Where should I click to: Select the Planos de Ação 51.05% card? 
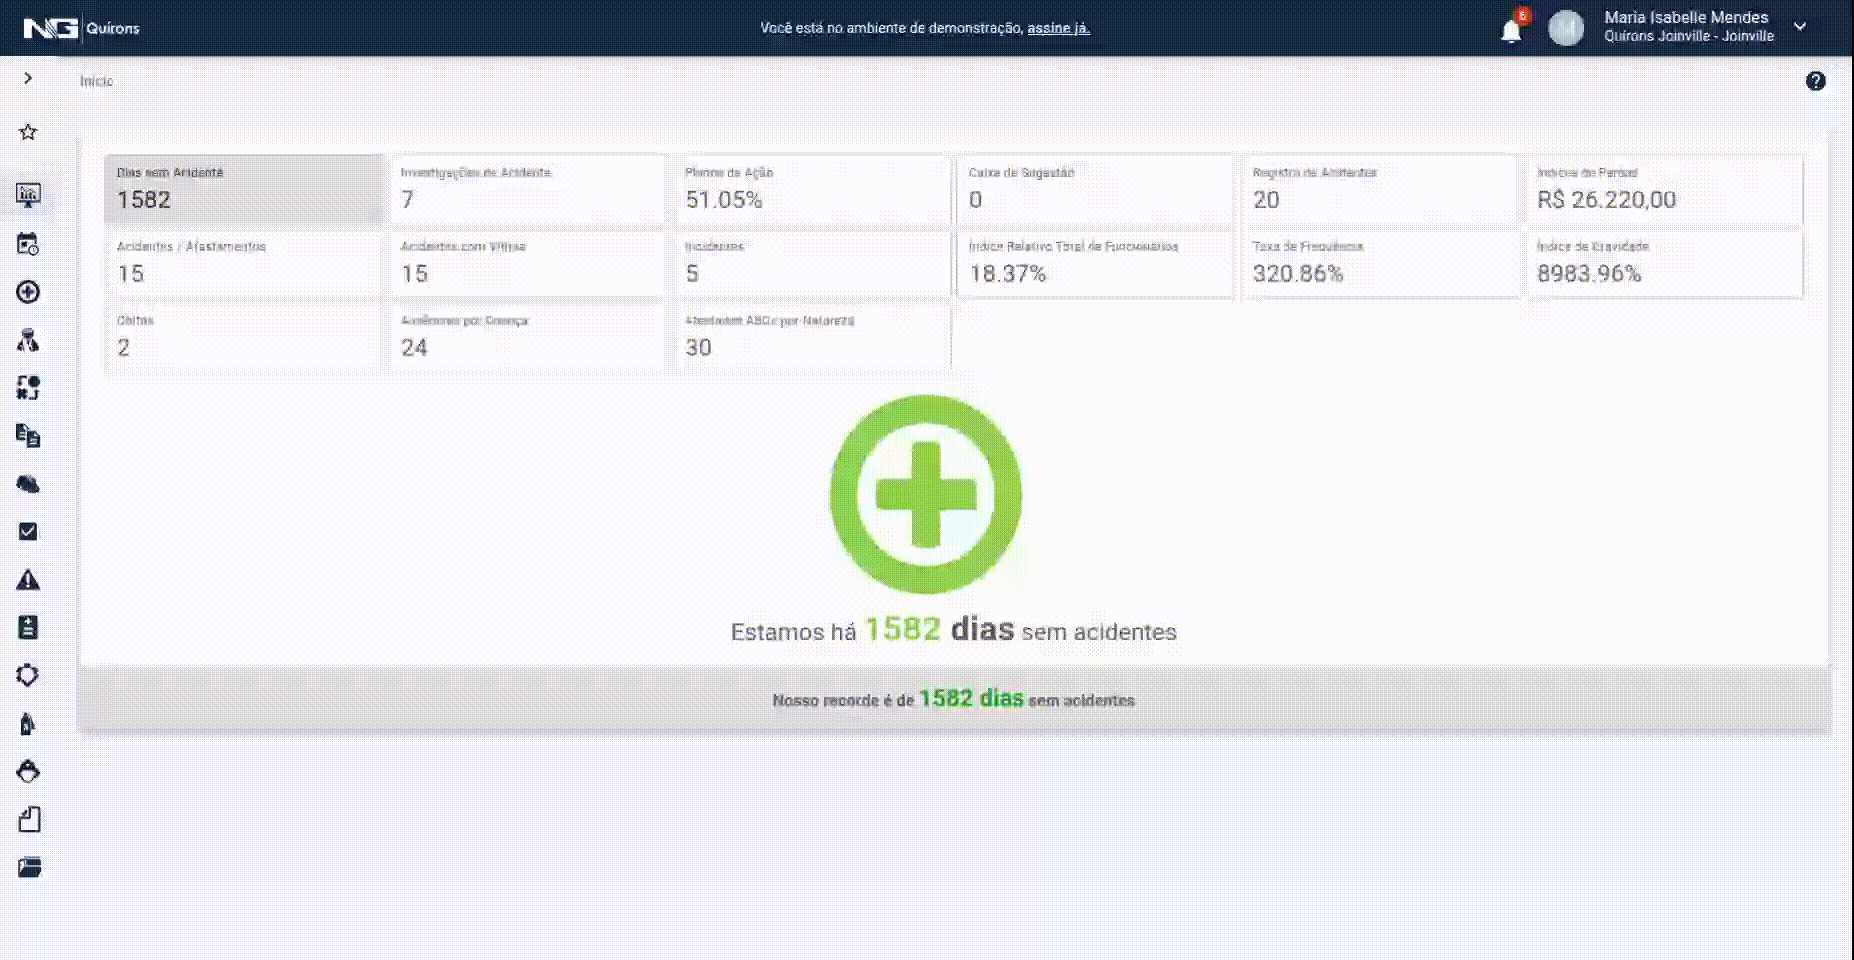811,189
